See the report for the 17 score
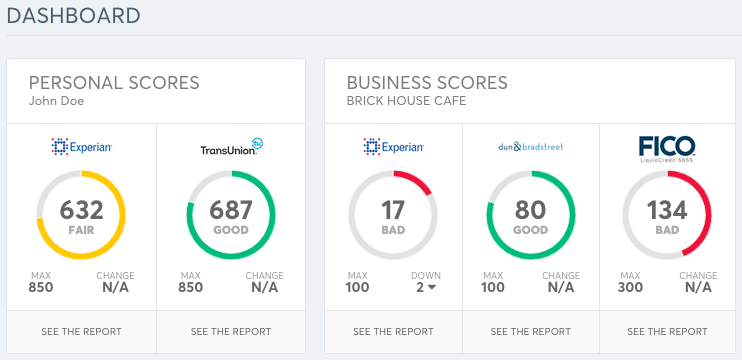The height and width of the screenshot is (360, 742). [393, 332]
